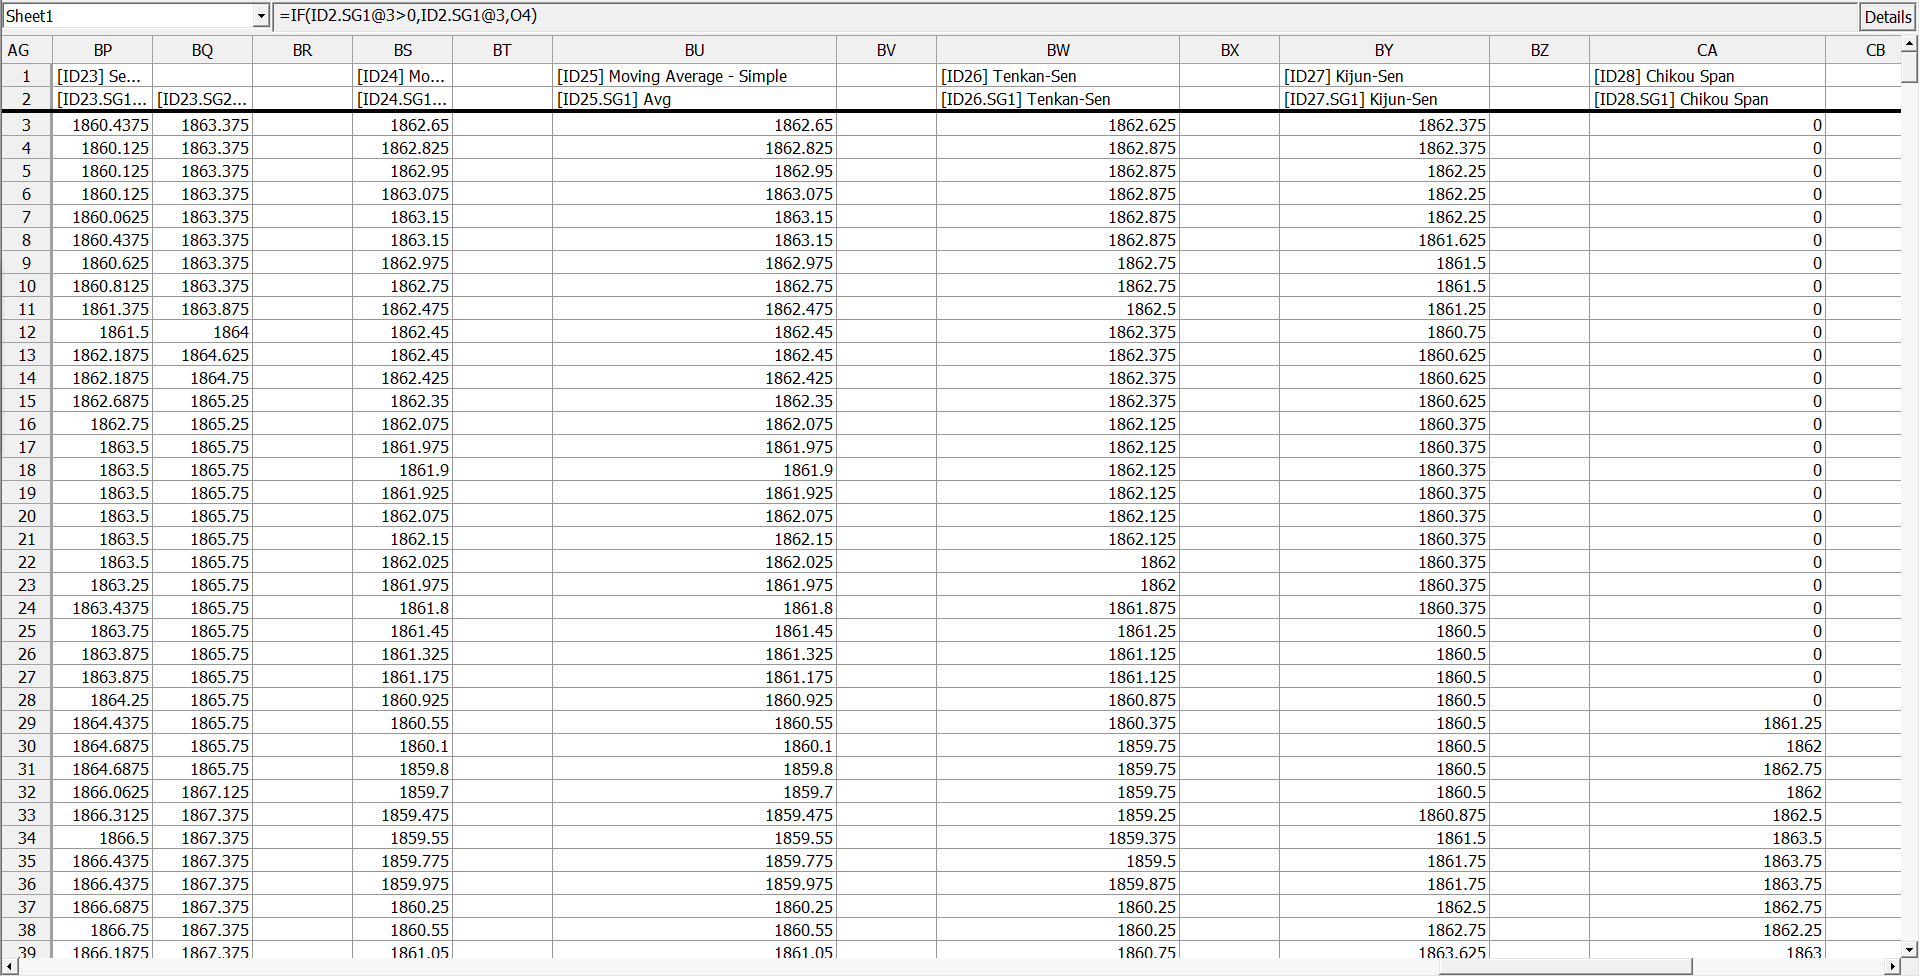This screenshot has width=1920, height=977.
Task: Select column BP header
Action: click(102, 50)
